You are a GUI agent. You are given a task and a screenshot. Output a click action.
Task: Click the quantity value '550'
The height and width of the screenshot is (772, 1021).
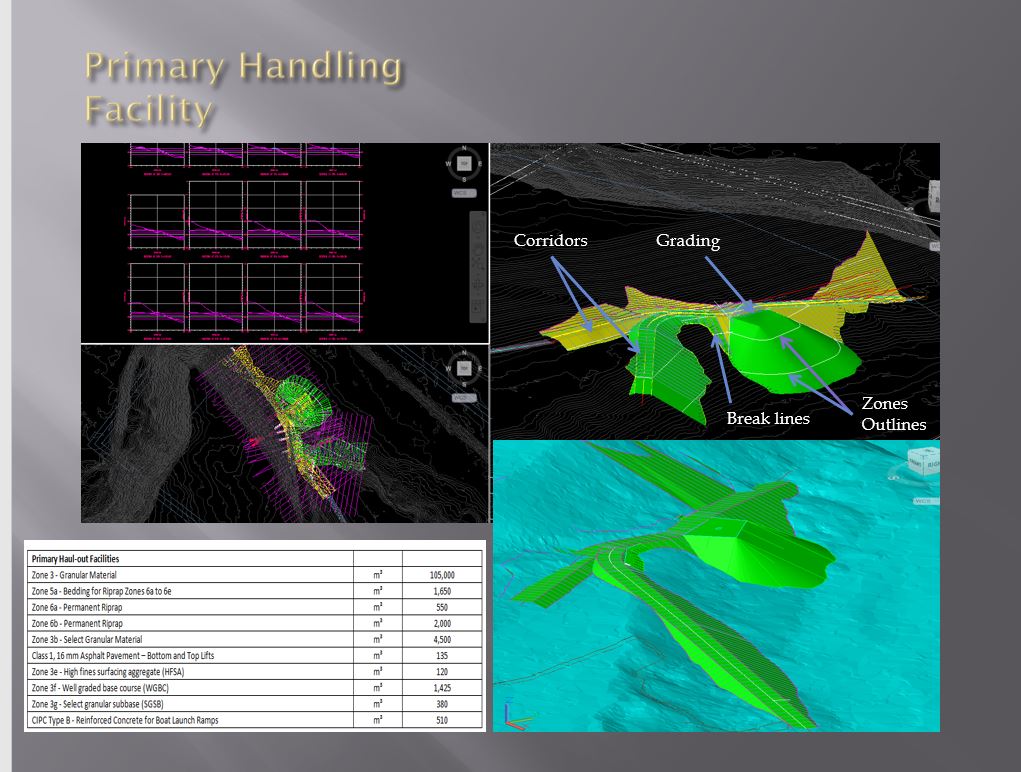[x=442, y=607]
